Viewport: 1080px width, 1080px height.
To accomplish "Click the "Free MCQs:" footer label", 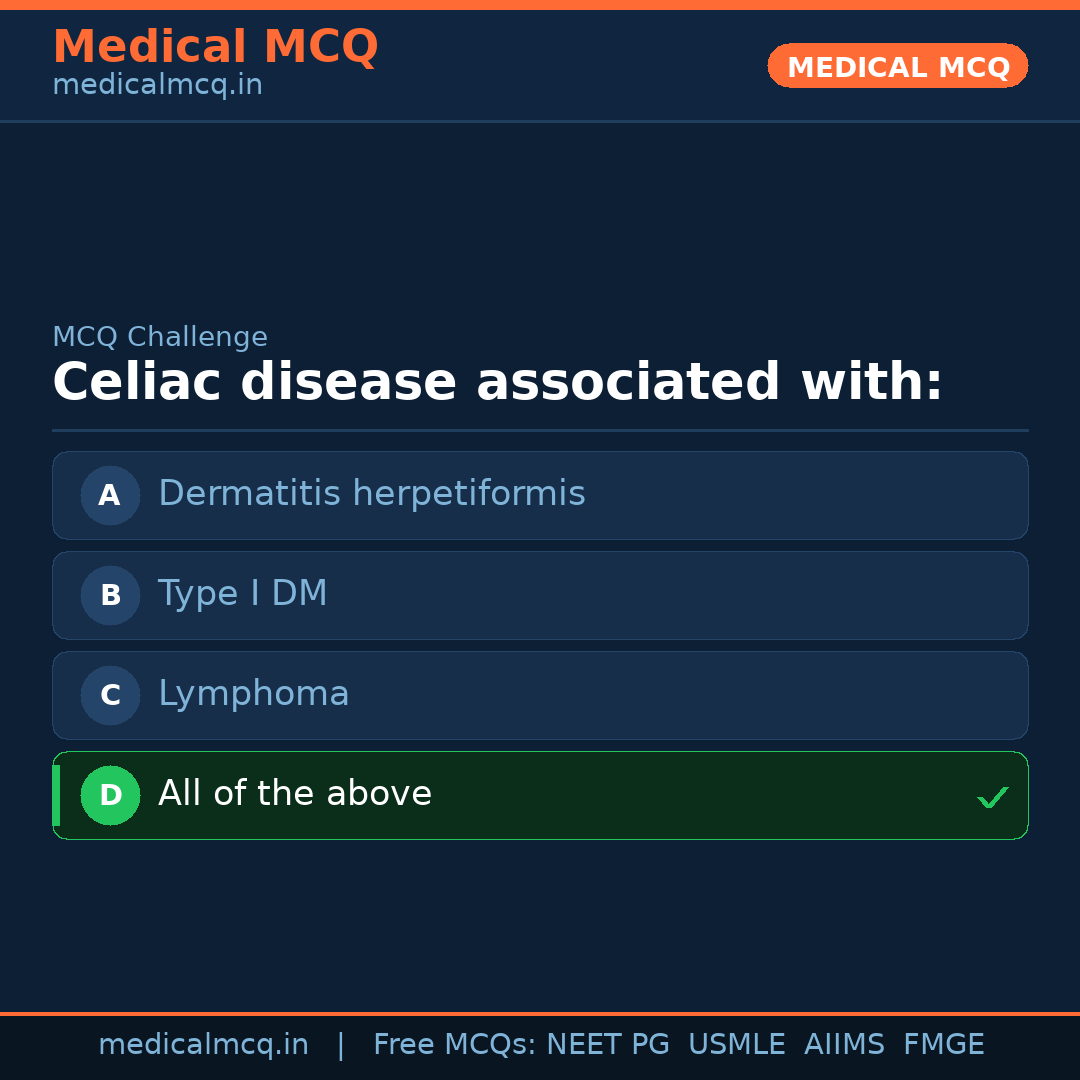I will (455, 1045).
